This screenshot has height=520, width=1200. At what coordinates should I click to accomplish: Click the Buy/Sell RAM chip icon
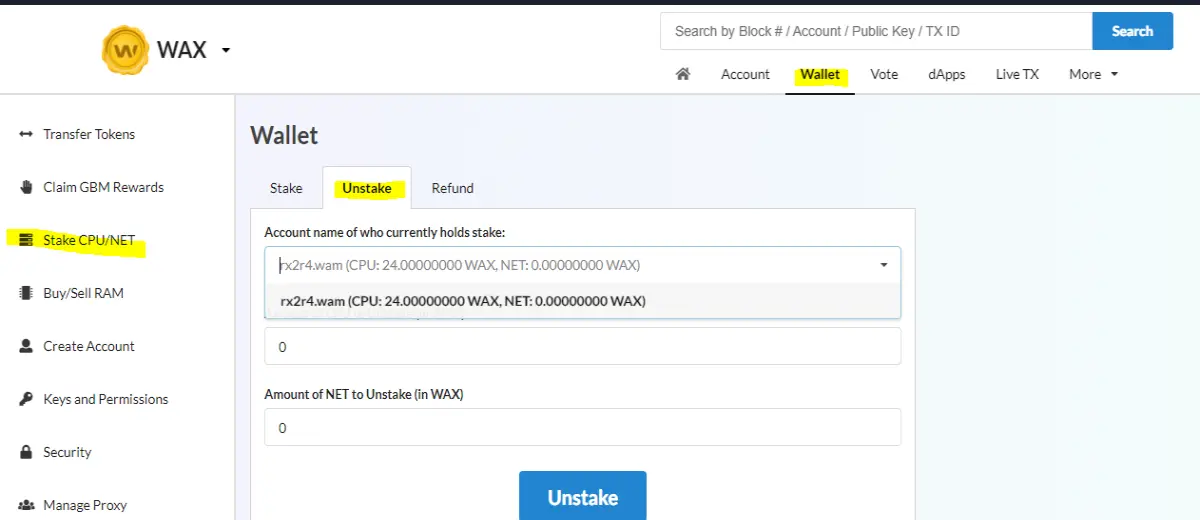tap(26, 293)
